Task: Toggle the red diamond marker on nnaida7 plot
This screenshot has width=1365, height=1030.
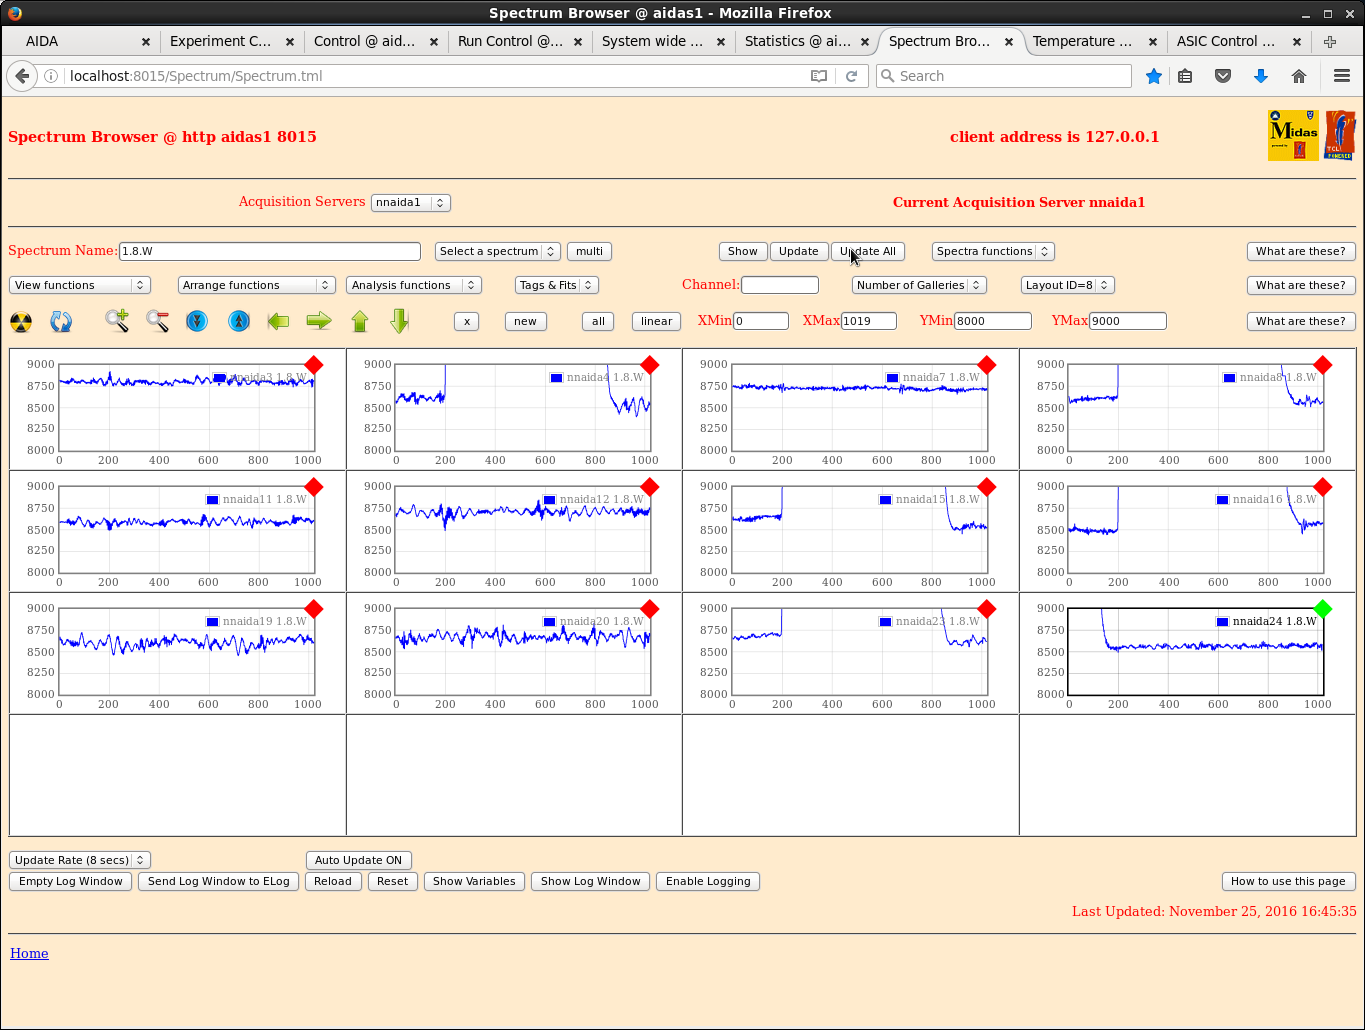Action: [x=987, y=364]
